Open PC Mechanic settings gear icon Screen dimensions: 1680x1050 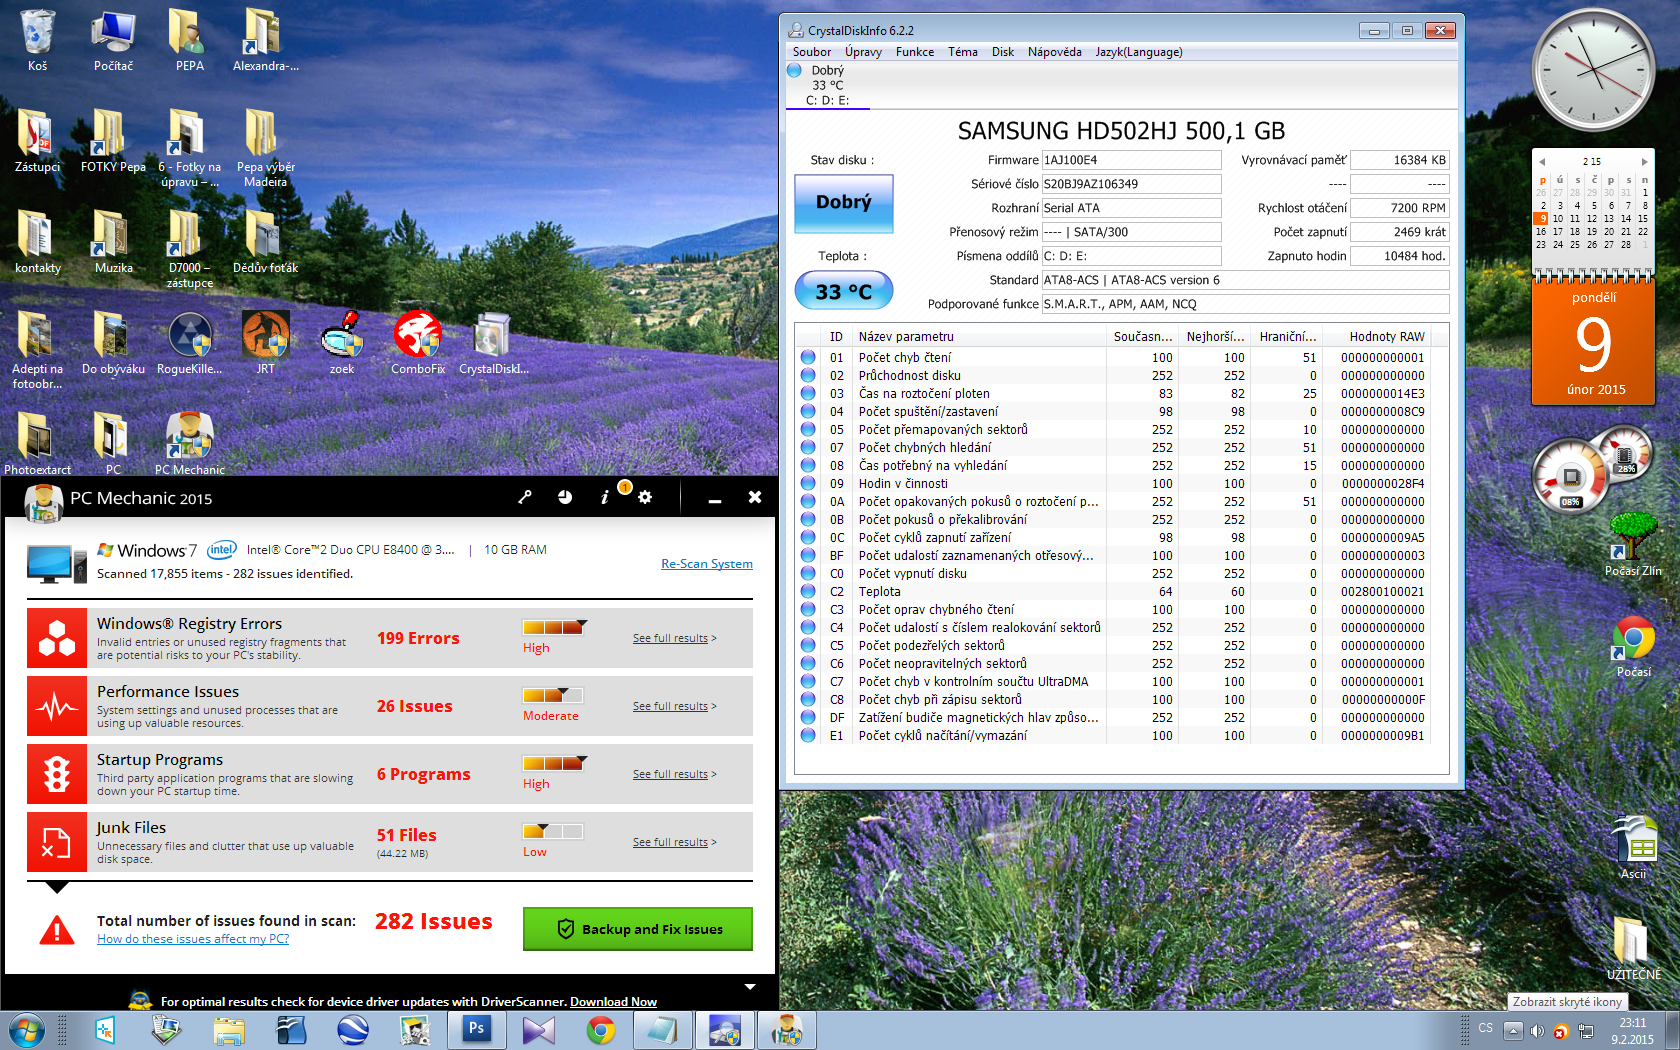point(645,497)
